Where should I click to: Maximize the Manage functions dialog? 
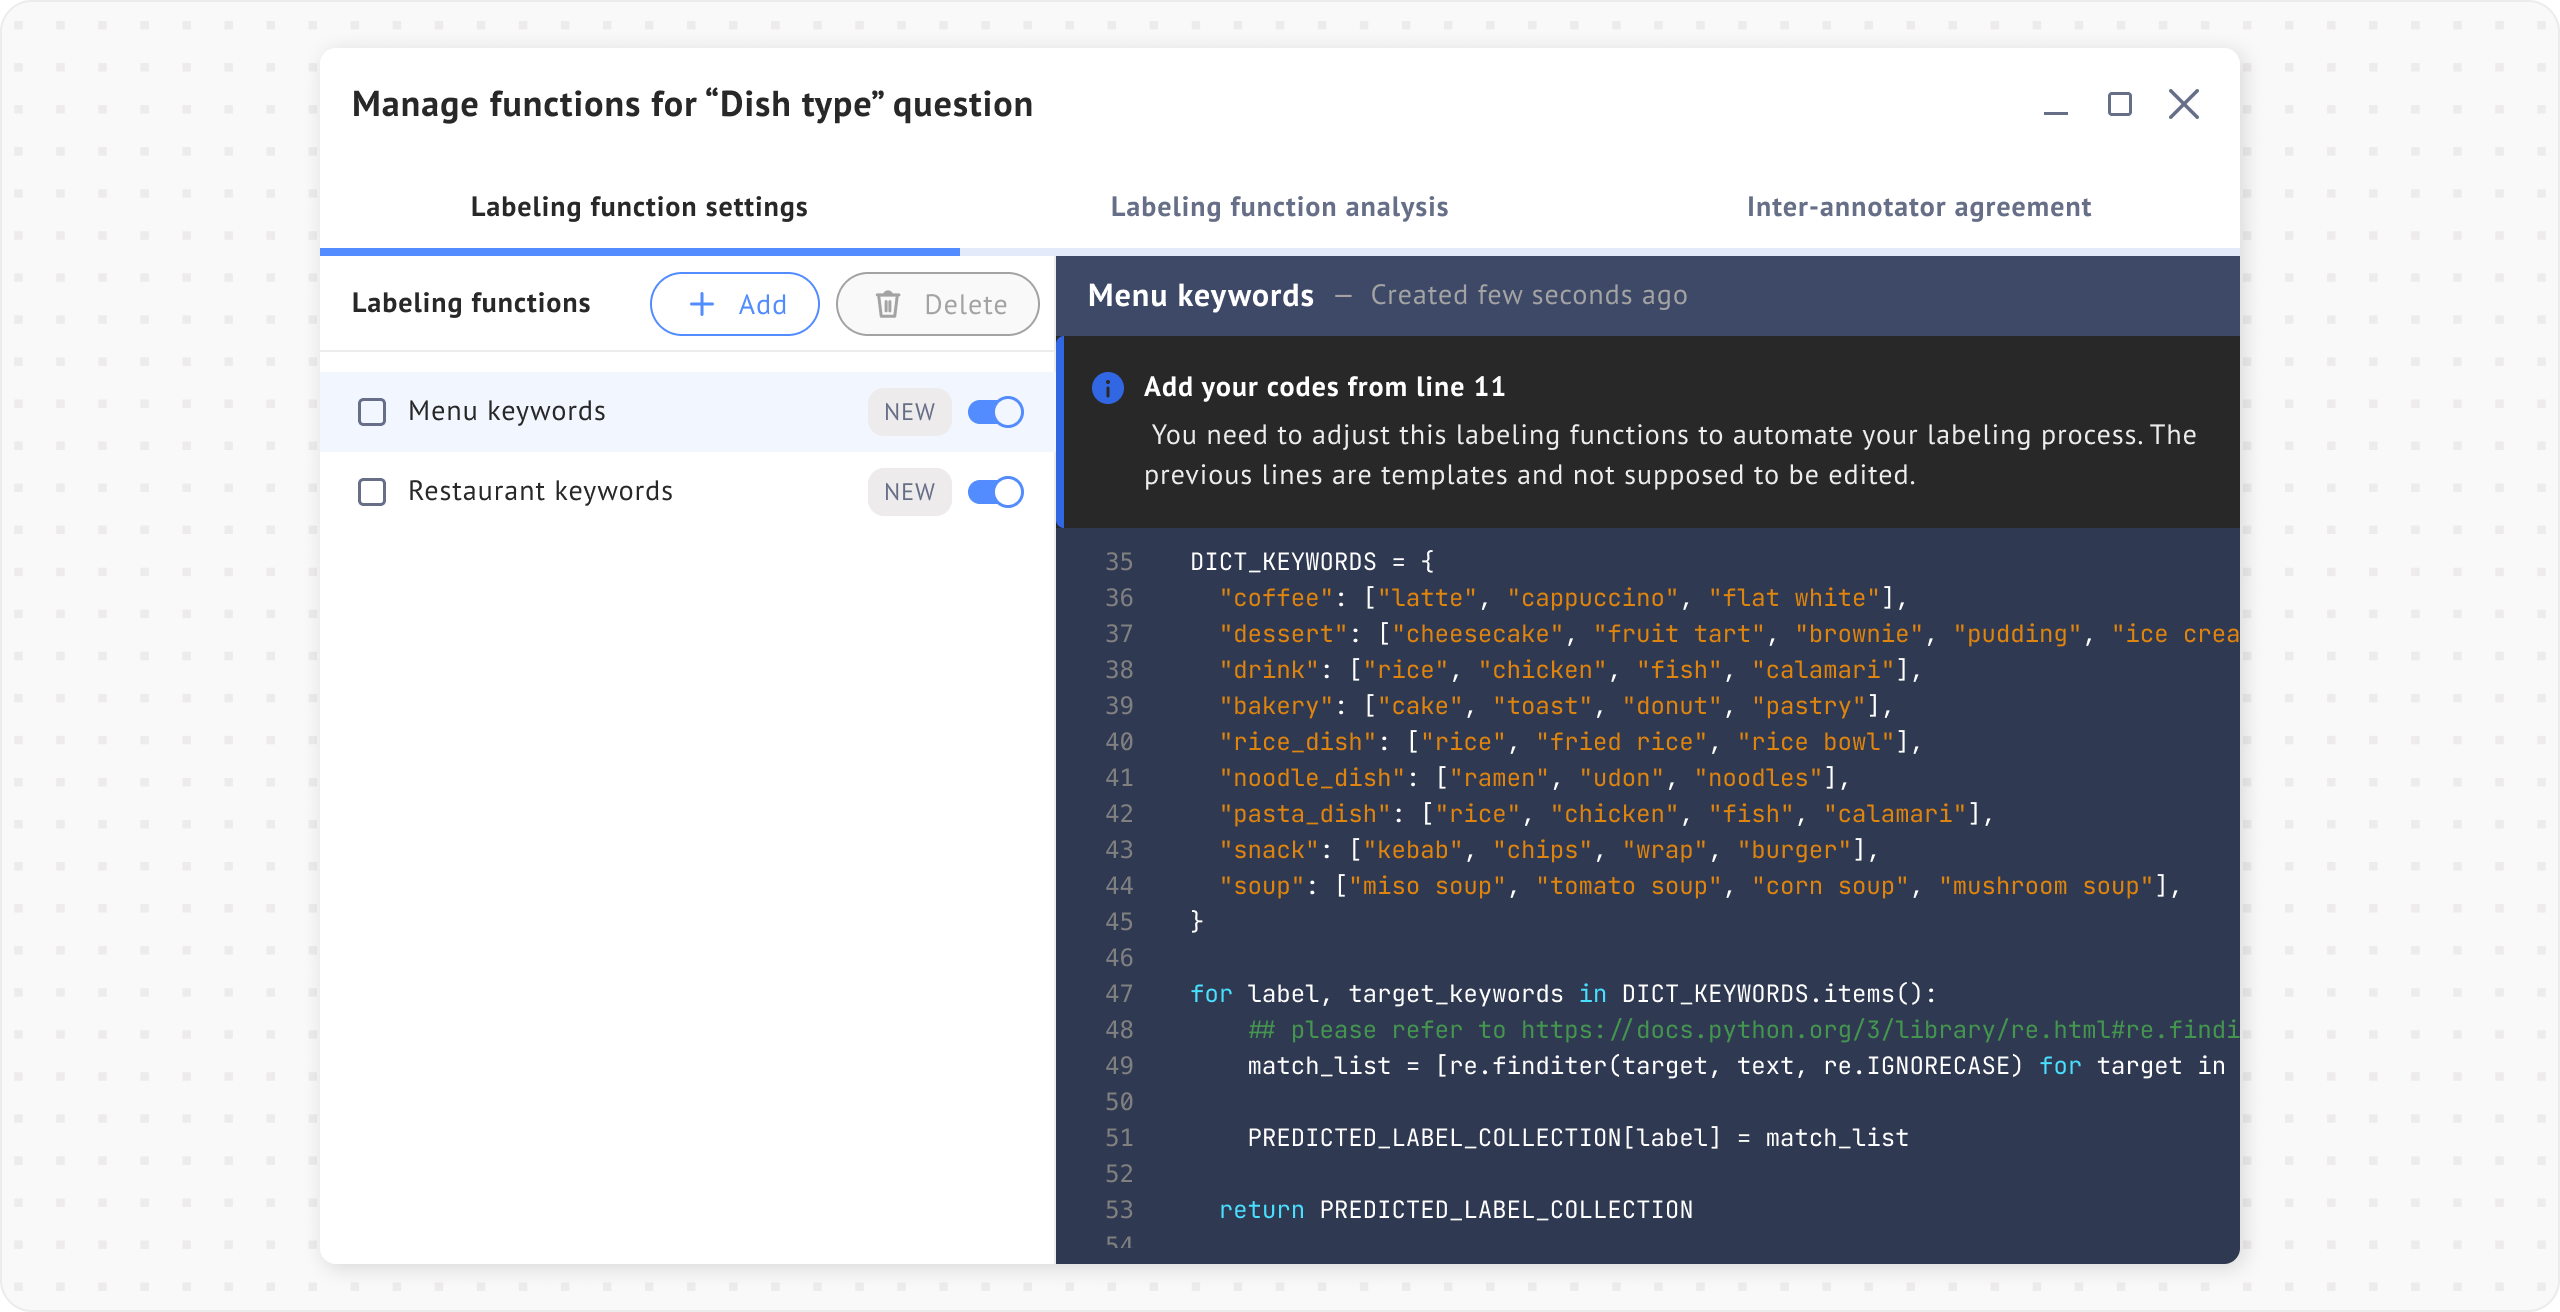[x=2119, y=104]
